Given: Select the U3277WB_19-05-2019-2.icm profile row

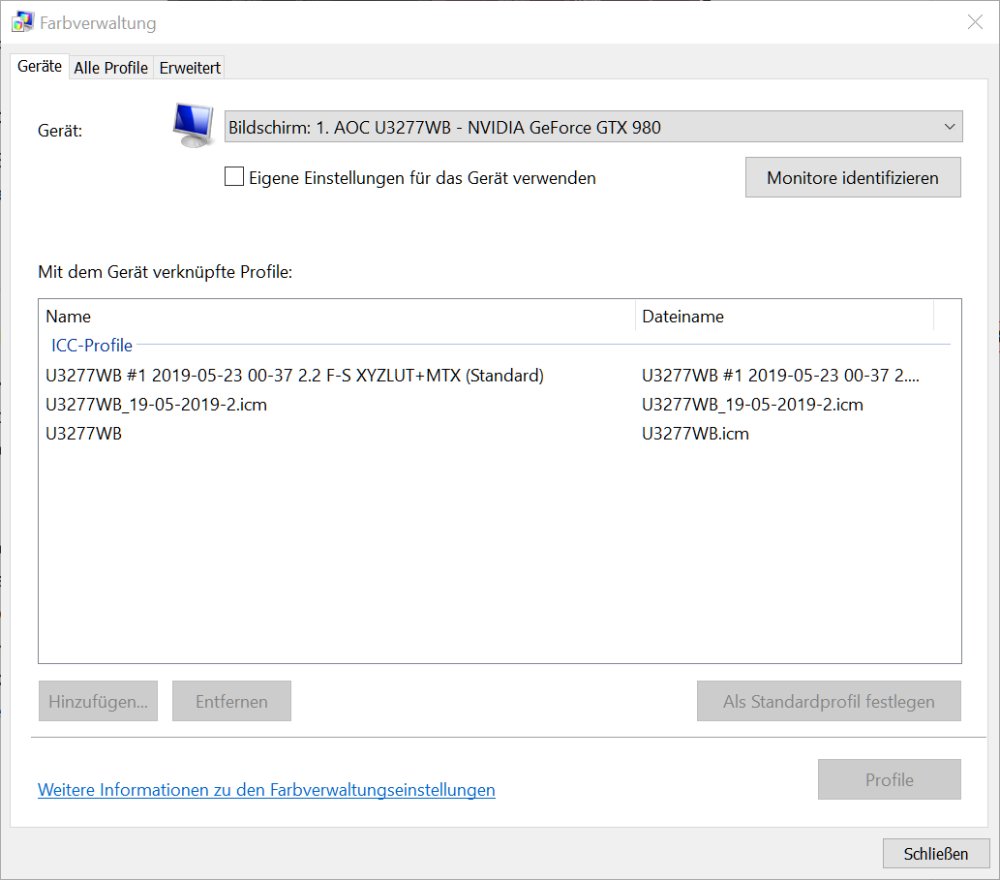Looking at the screenshot, I should pyautogui.click(x=156, y=405).
